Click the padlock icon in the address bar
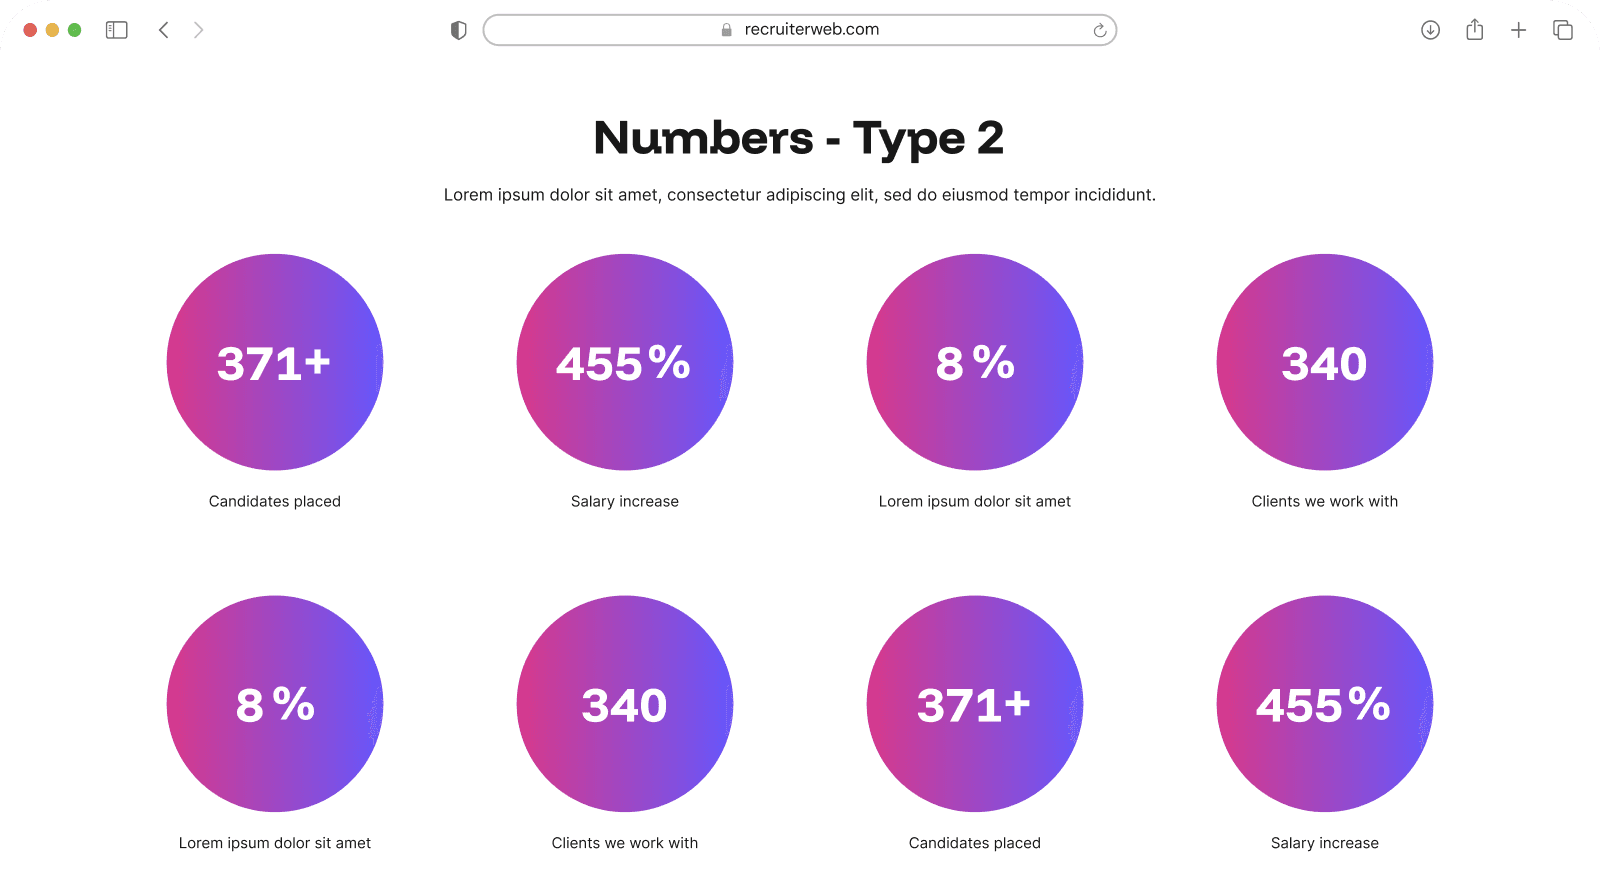Image resolution: width=1600 pixels, height=896 pixels. 723,29
